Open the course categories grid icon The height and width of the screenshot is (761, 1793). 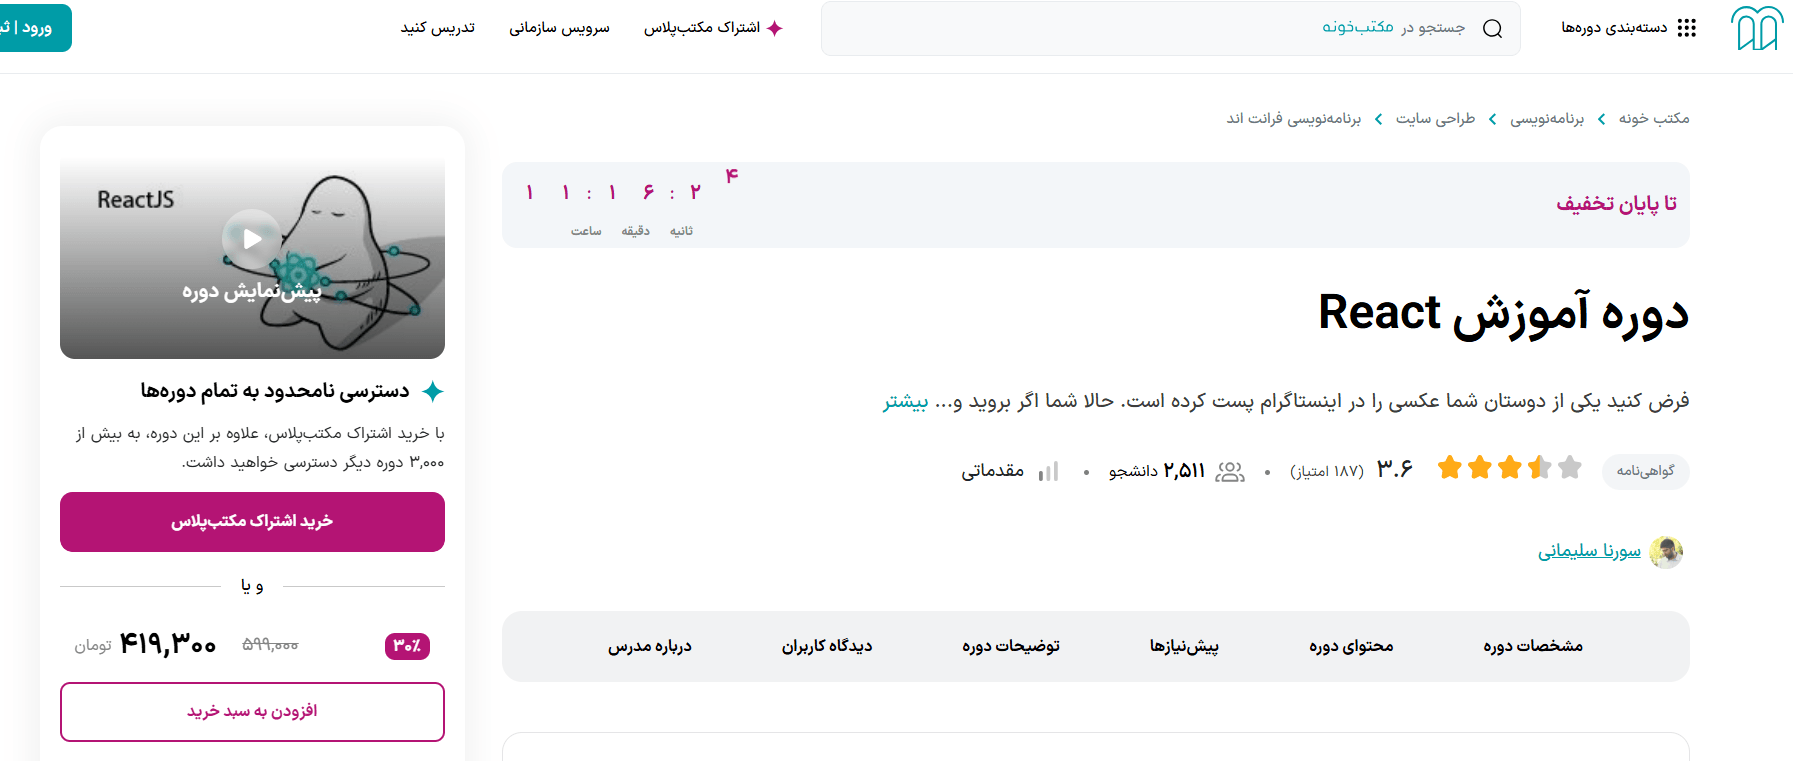(1687, 28)
